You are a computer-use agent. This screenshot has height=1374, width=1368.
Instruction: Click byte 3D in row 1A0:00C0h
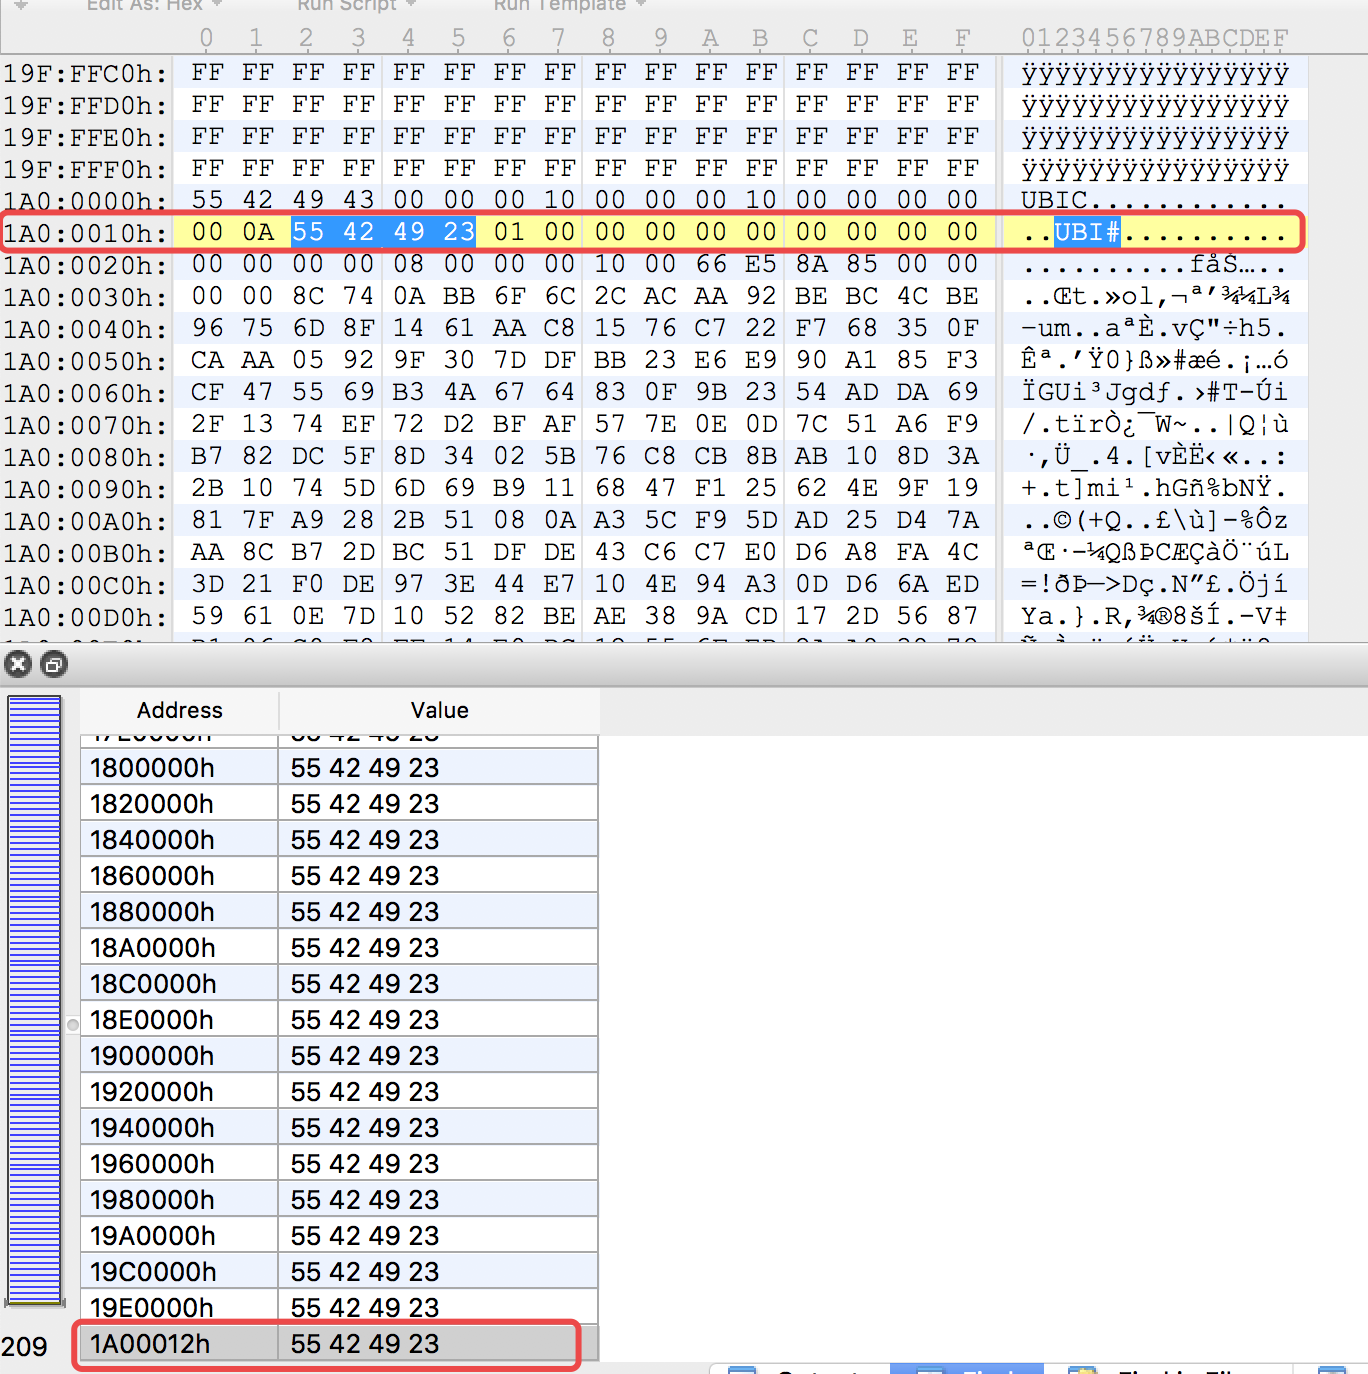click(x=207, y=584)
